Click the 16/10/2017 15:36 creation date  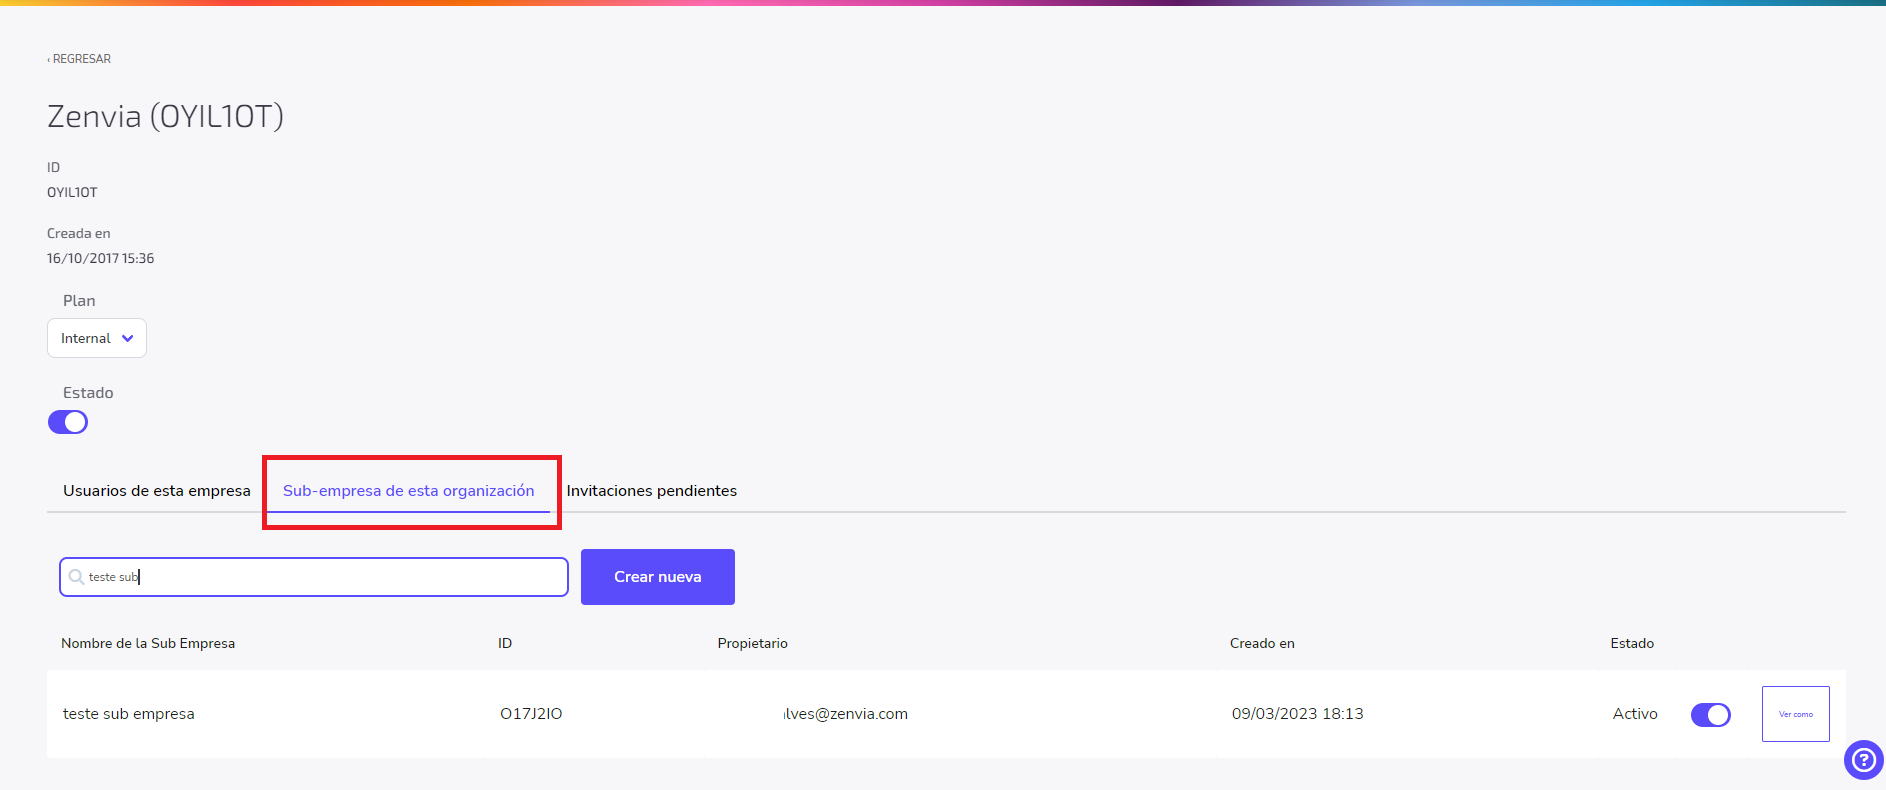(x=100, y=258)
